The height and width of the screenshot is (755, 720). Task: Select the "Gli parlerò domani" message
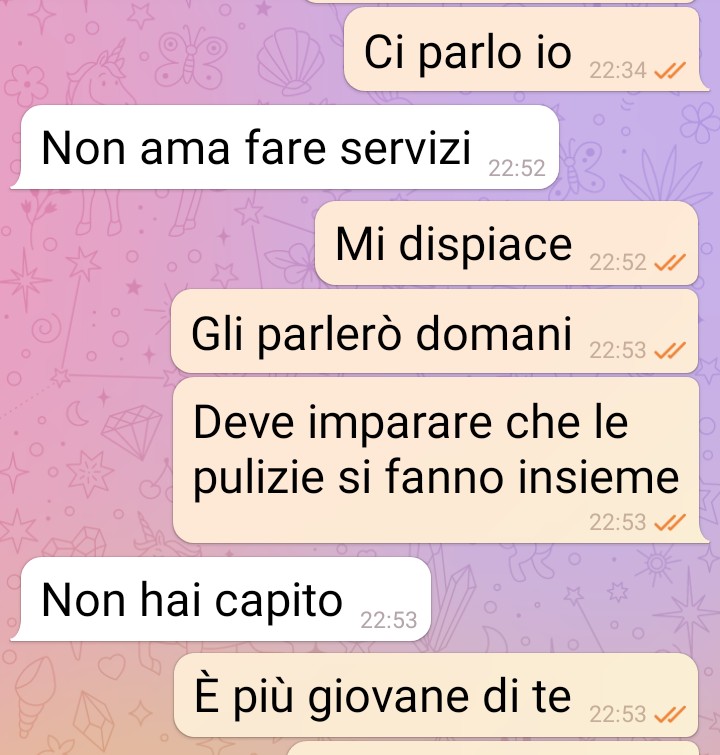(434, 331)
